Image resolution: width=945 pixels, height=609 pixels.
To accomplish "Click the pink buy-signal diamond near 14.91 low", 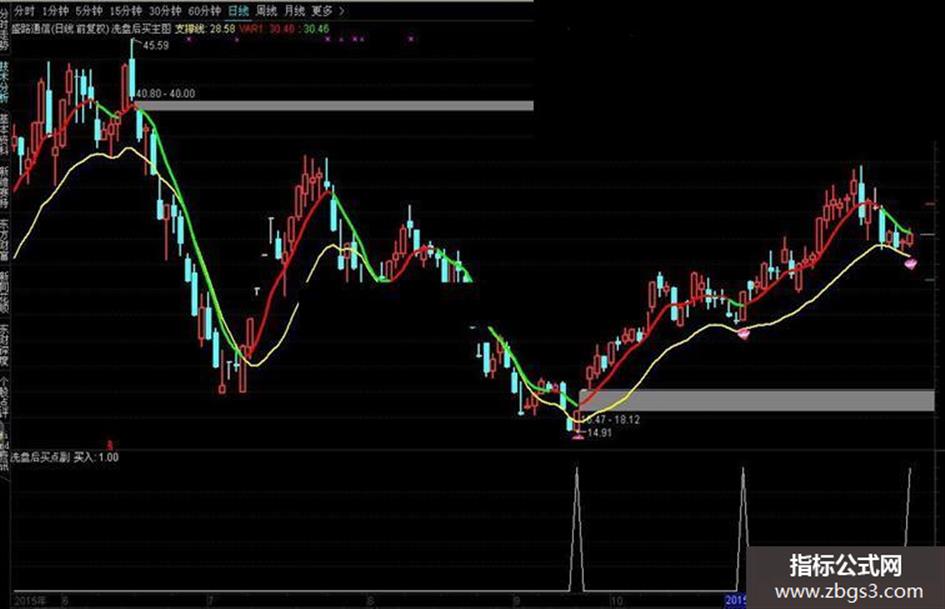I will point(577,437).
